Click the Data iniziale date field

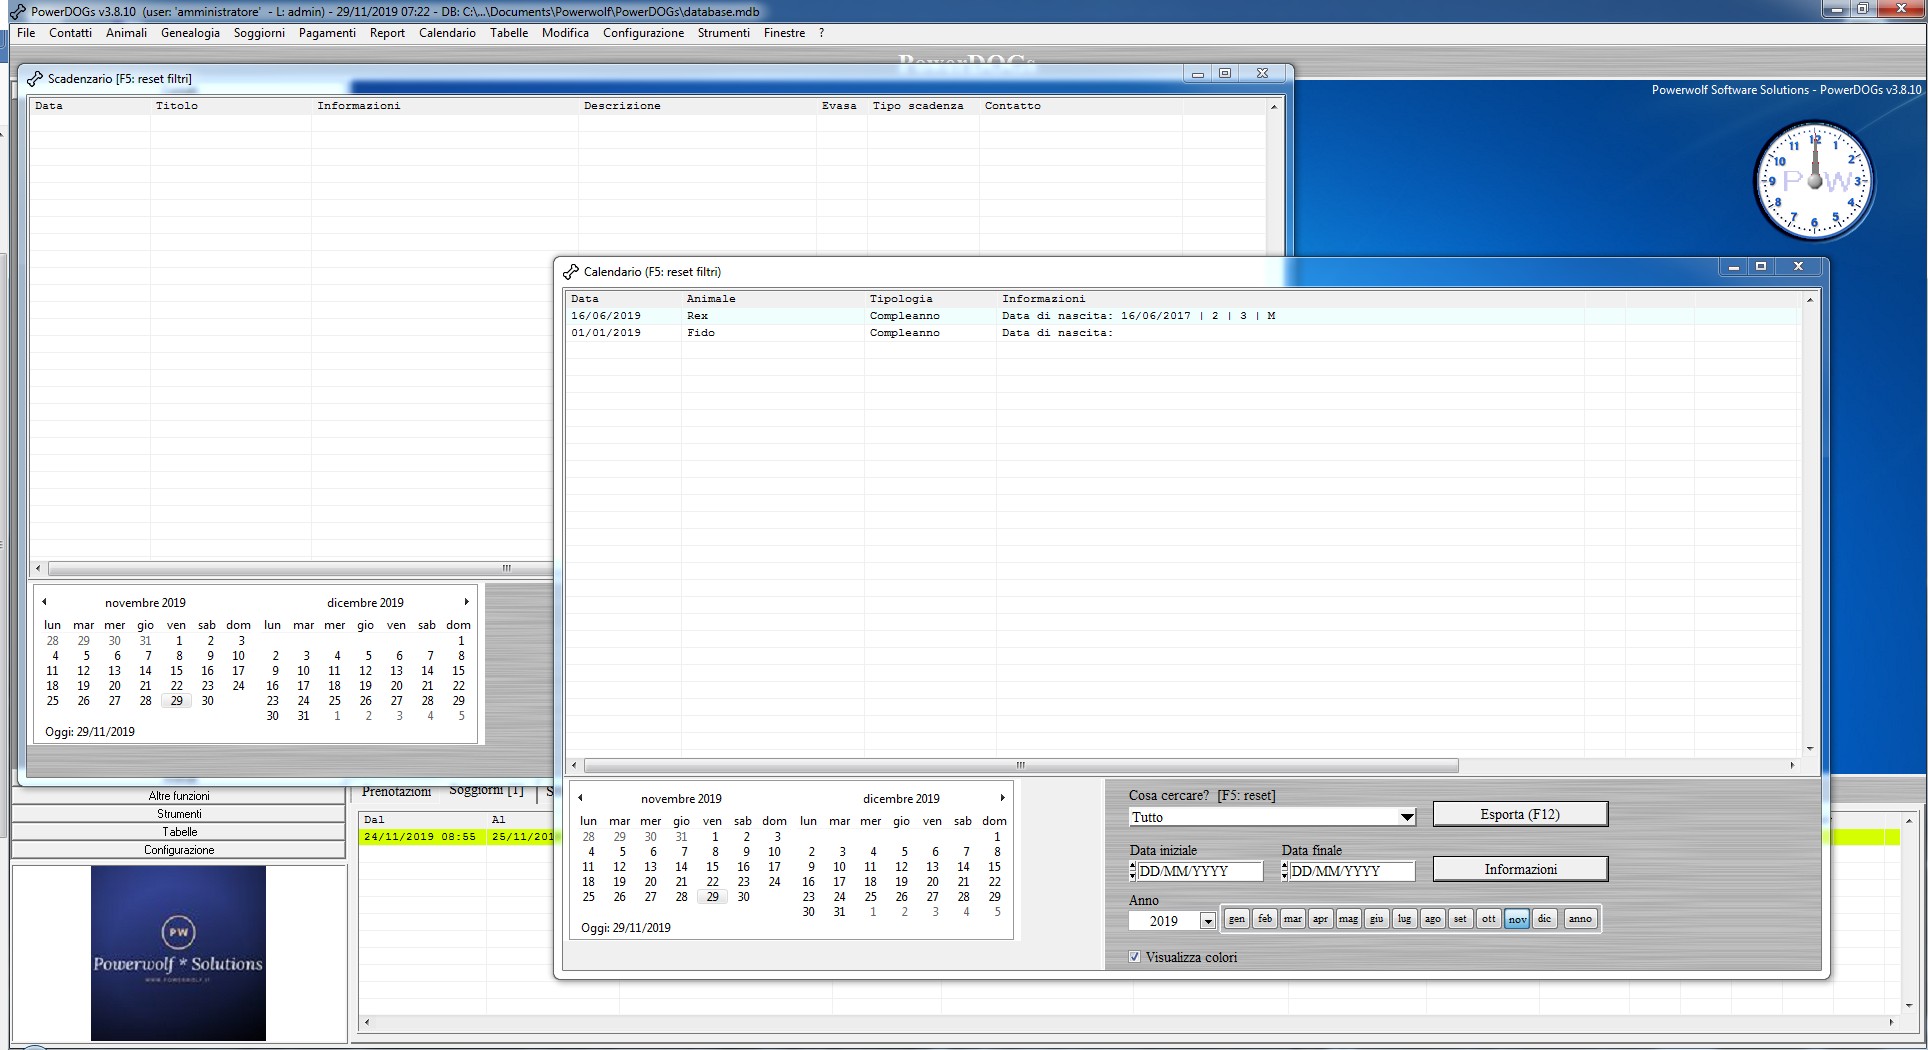point(1199,871)
